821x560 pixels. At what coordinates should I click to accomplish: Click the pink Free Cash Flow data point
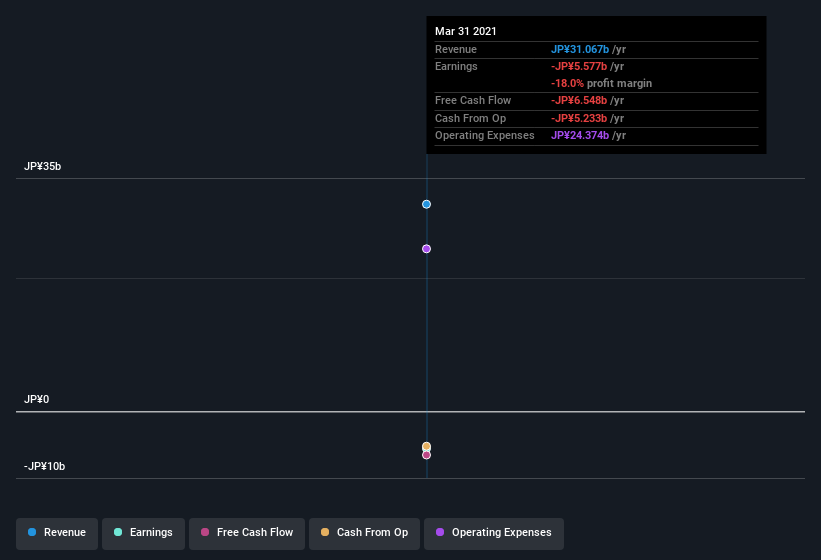pyautogui.click(x=426, y=455)
